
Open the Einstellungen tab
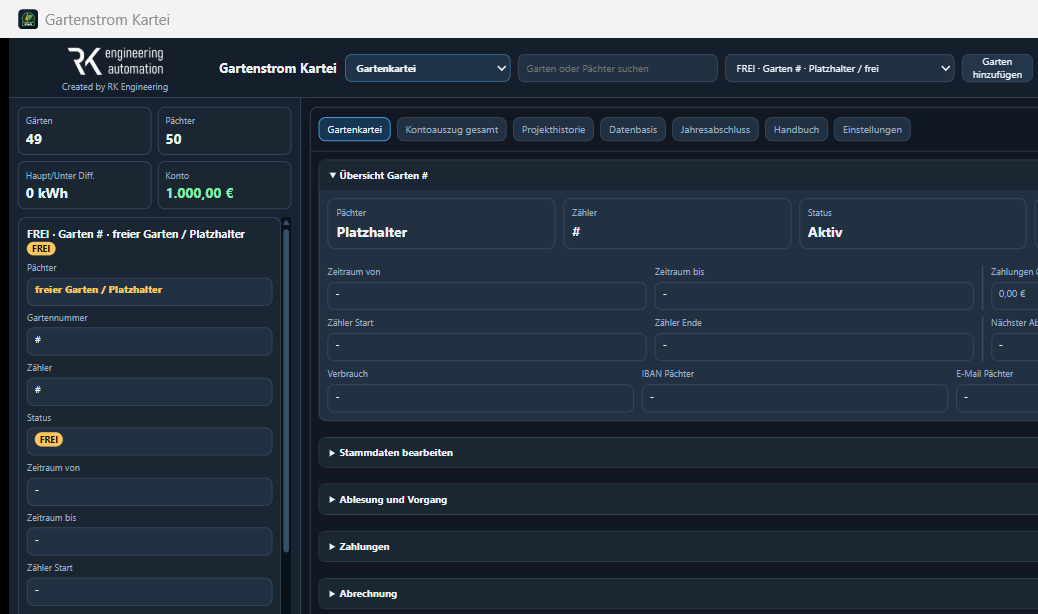(x=872, y=130)
